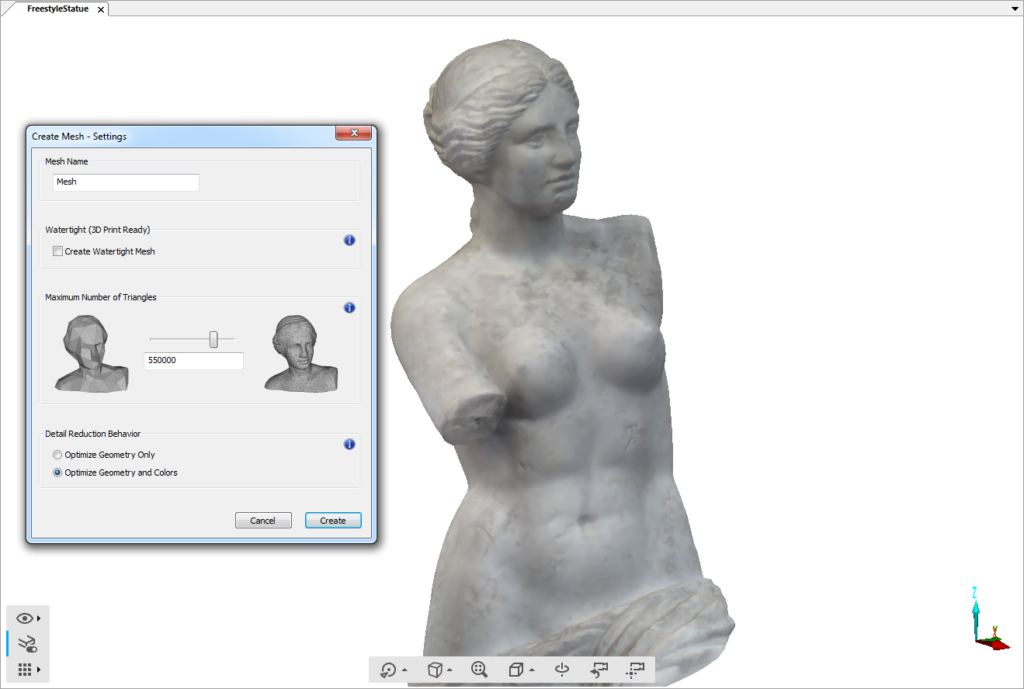
Task: Select the perspective box view icon
Action: click(x=517, y=669)
